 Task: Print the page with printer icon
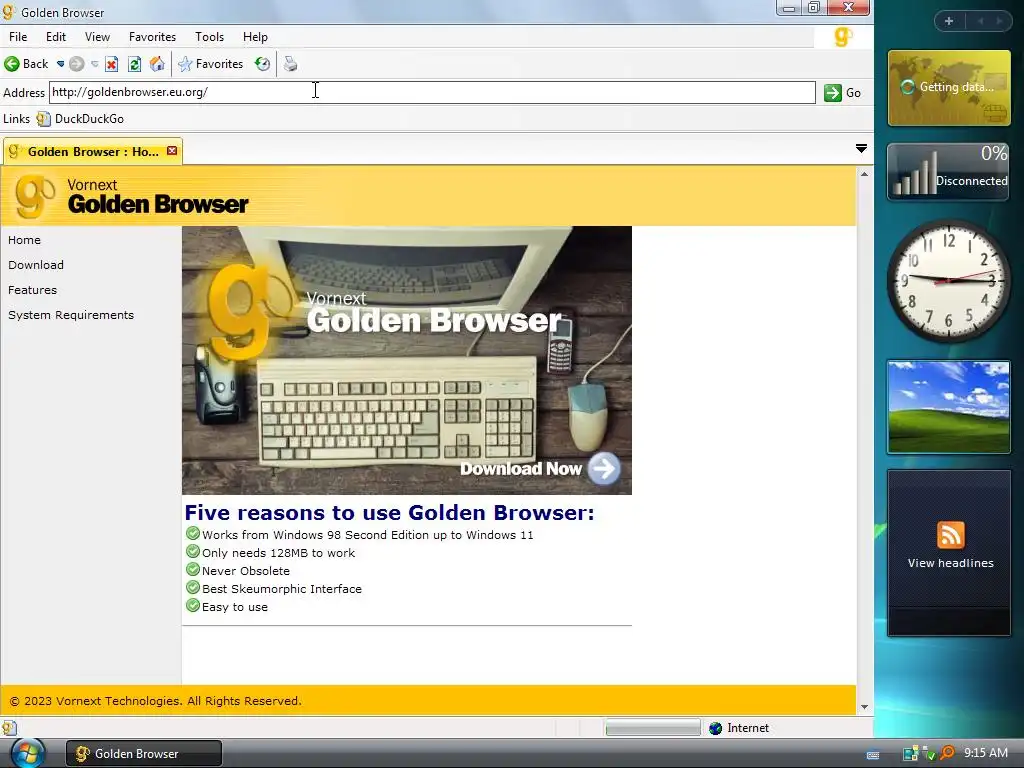tap(291, 64)
